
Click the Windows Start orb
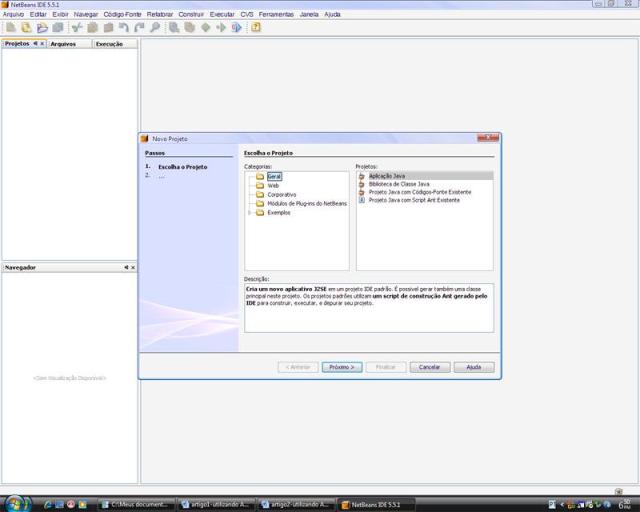(17, 502)
